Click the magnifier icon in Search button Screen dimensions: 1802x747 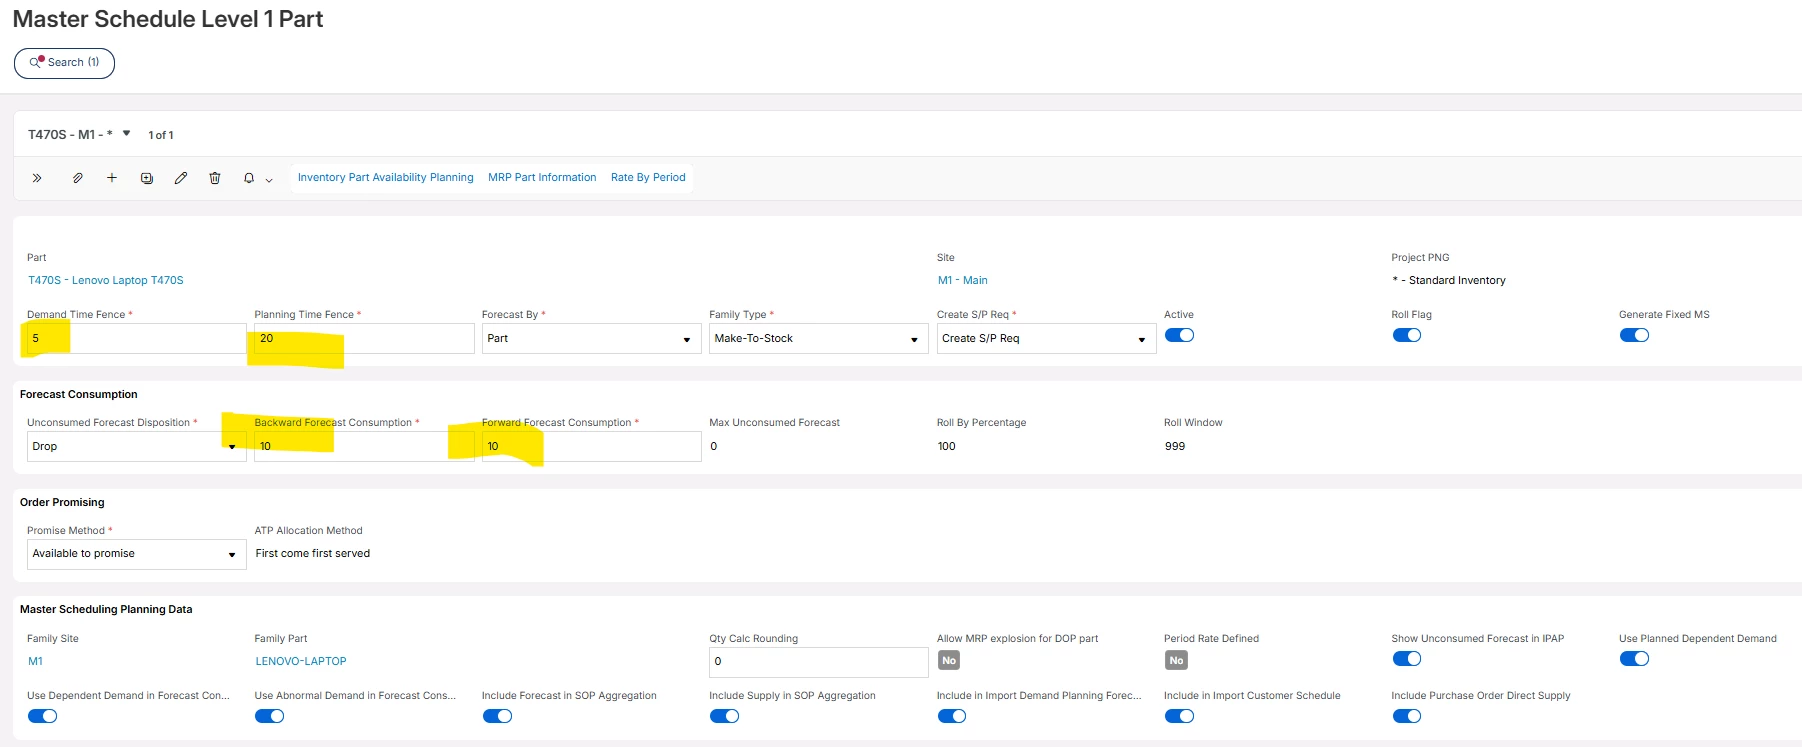coord(36,62)
